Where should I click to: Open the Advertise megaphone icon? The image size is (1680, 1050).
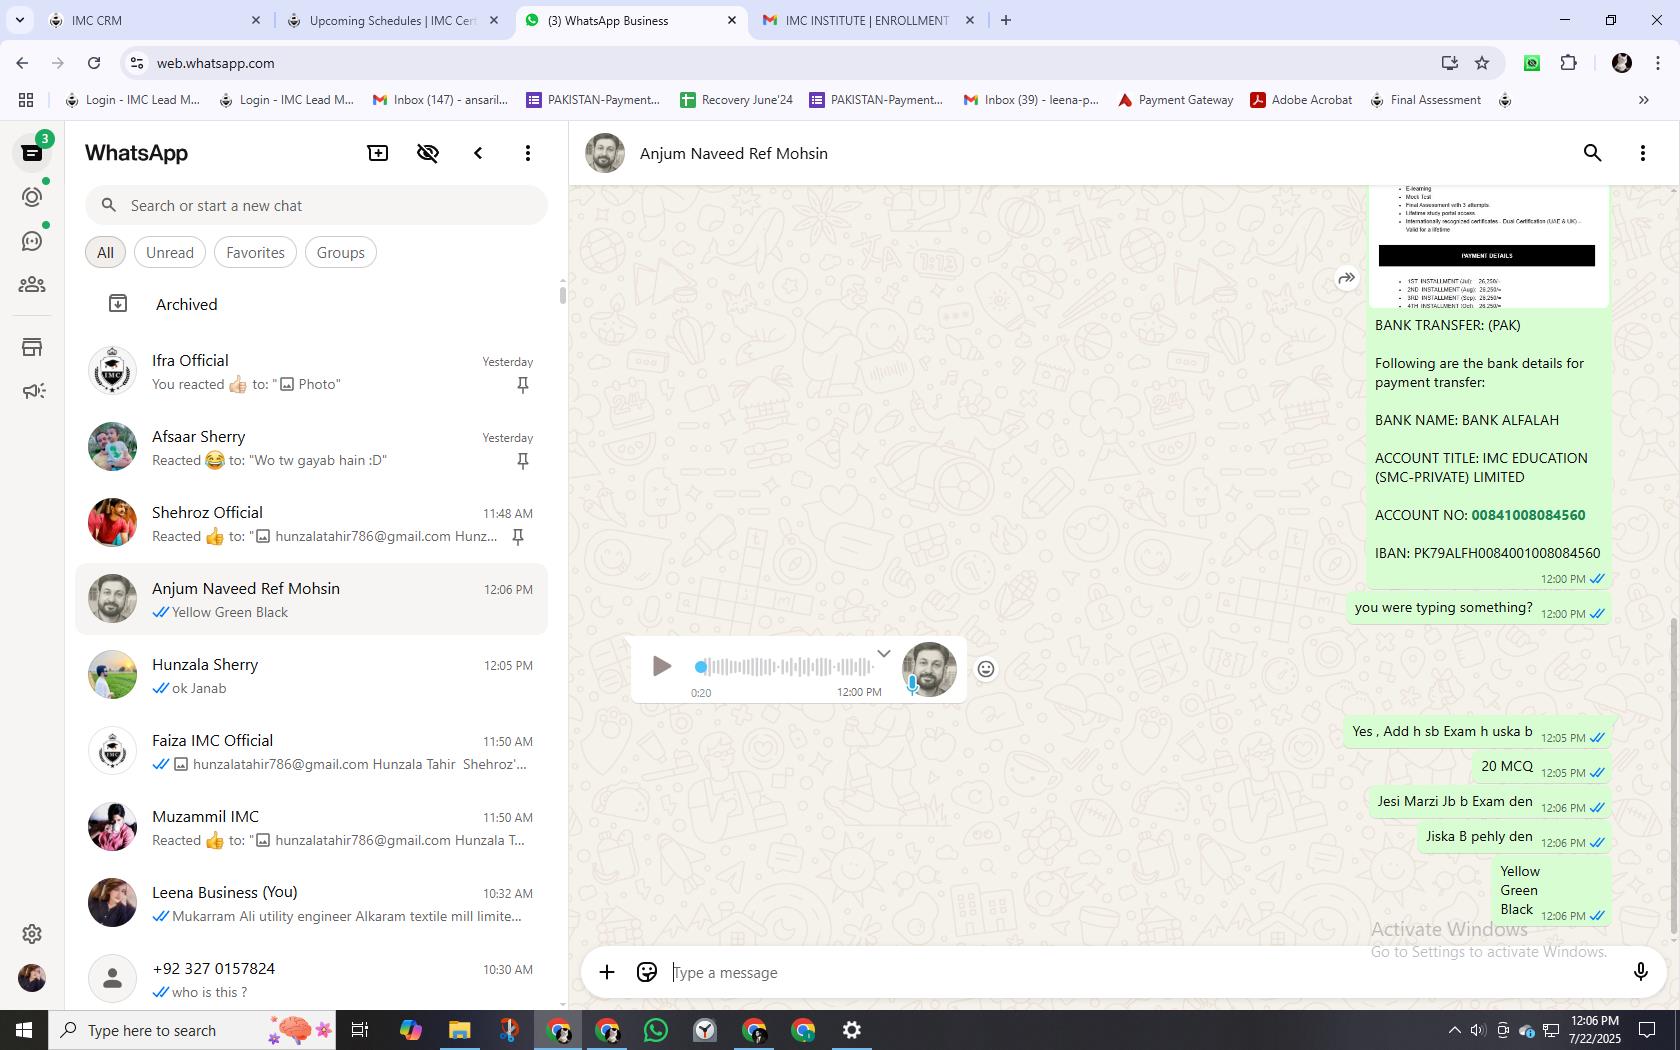tap(32, 391)
